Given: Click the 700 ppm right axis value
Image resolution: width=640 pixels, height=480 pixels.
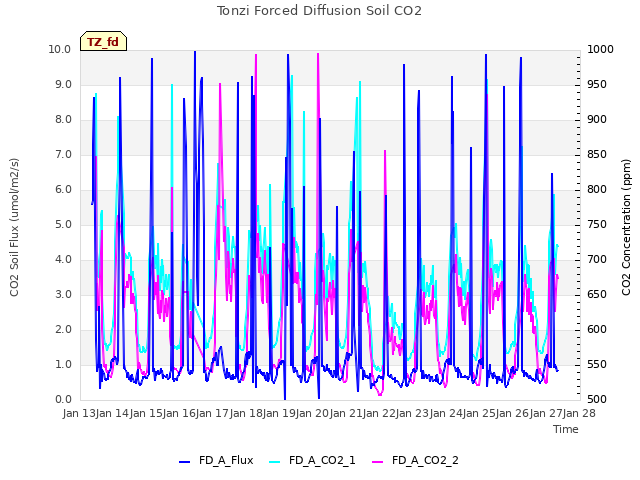Looking at the screenshot, I should [x=597, y=260].
